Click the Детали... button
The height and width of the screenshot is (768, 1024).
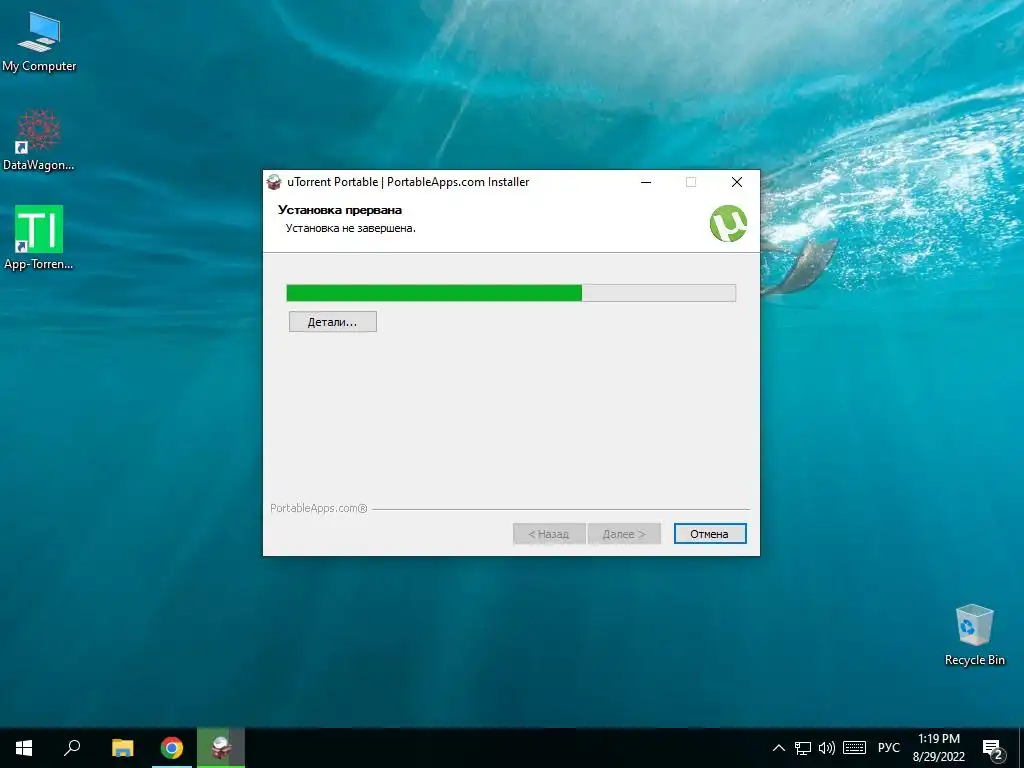pos(333,322)
